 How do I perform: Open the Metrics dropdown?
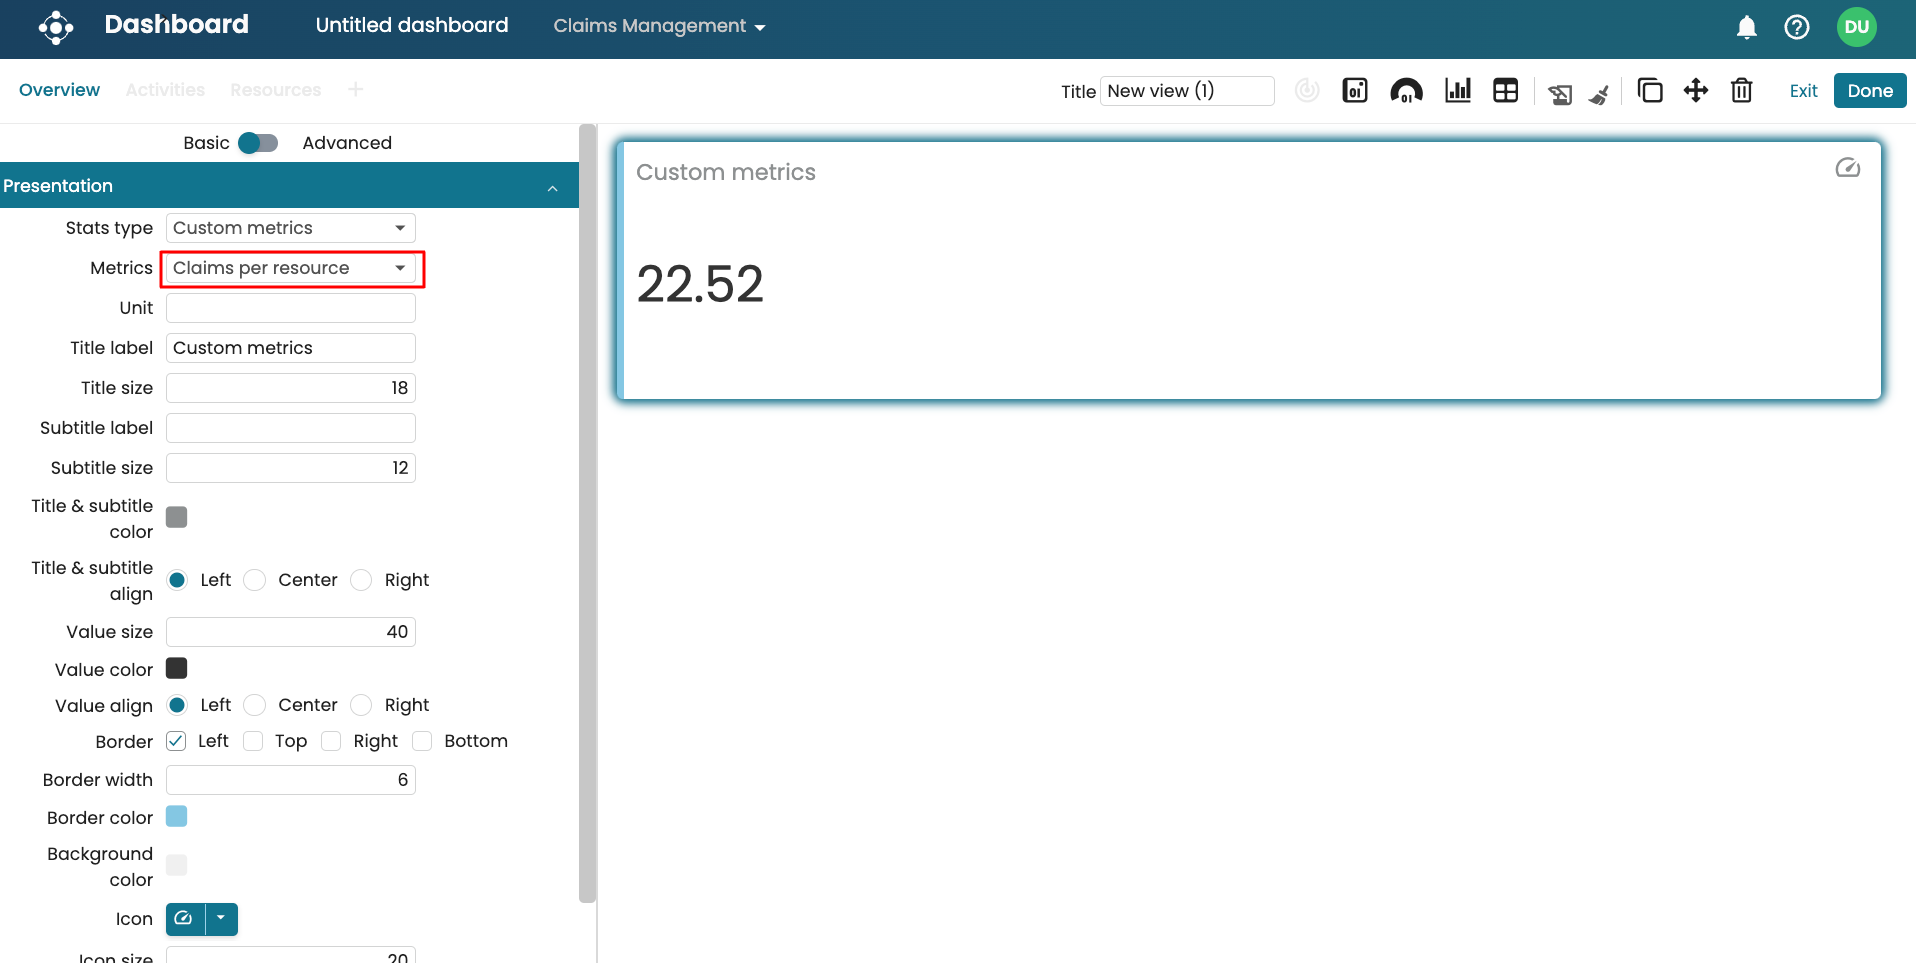click(290, 268)
